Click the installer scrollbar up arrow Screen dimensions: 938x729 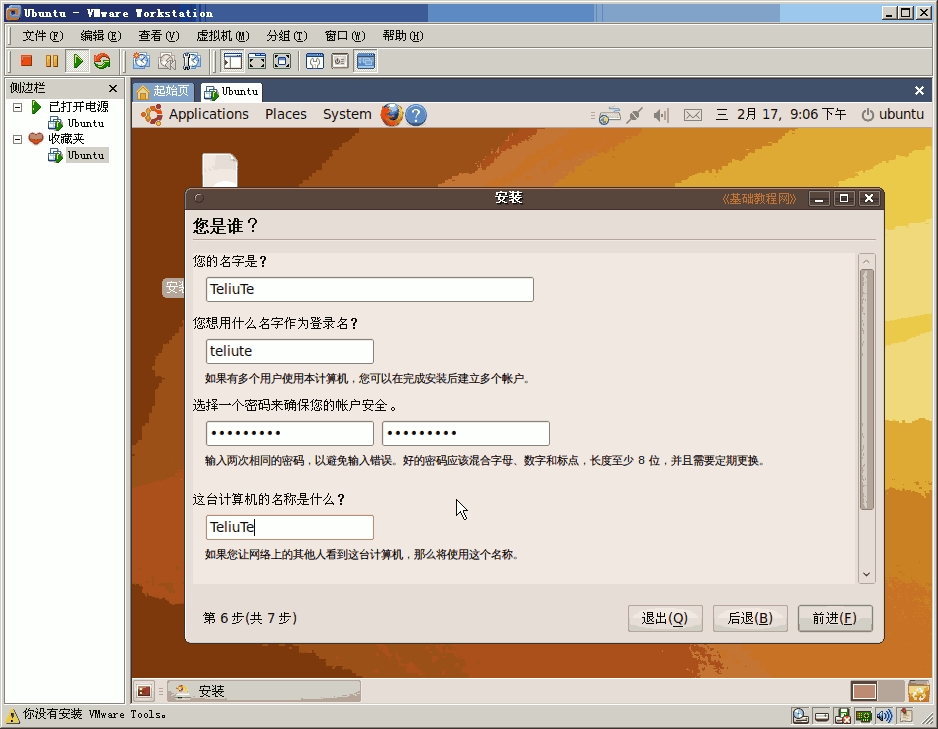coord(866,261)
